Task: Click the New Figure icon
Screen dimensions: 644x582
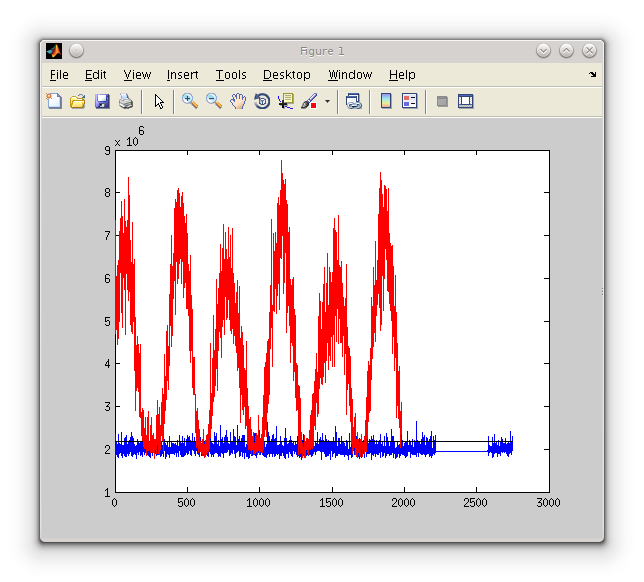Action: point(54,101)
